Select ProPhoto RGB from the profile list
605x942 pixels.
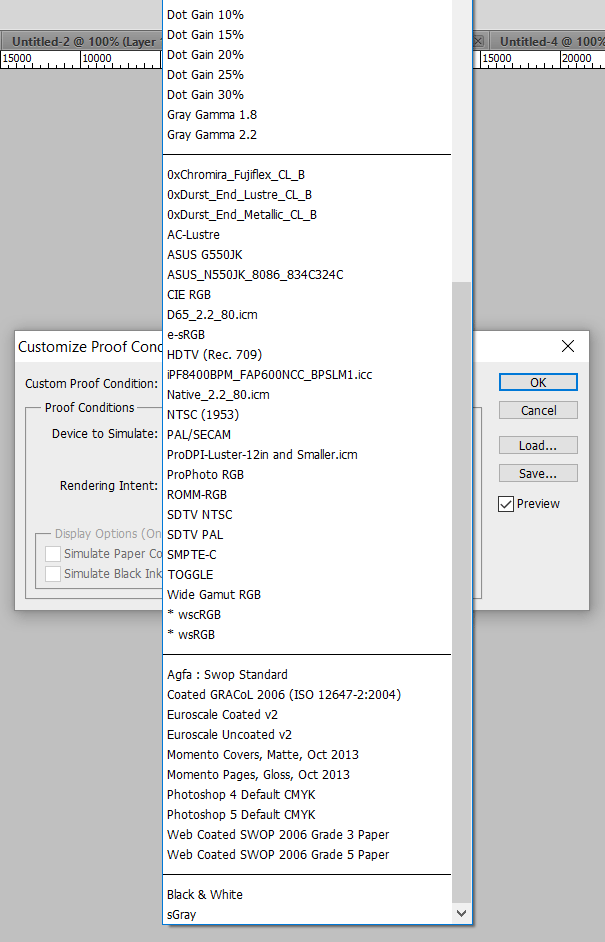205,474
